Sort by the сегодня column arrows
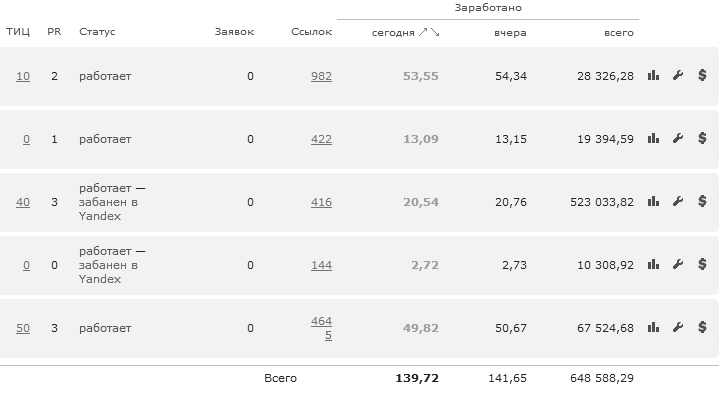Image resolution: width=723 pixels, height=406 pixels. click(x=429, y=33)
